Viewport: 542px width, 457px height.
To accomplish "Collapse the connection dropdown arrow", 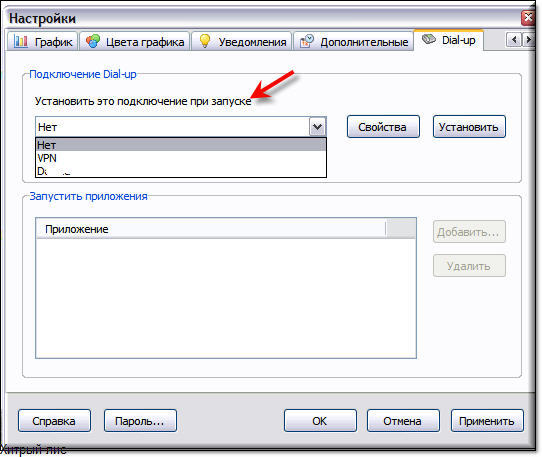I will [317, 127].
